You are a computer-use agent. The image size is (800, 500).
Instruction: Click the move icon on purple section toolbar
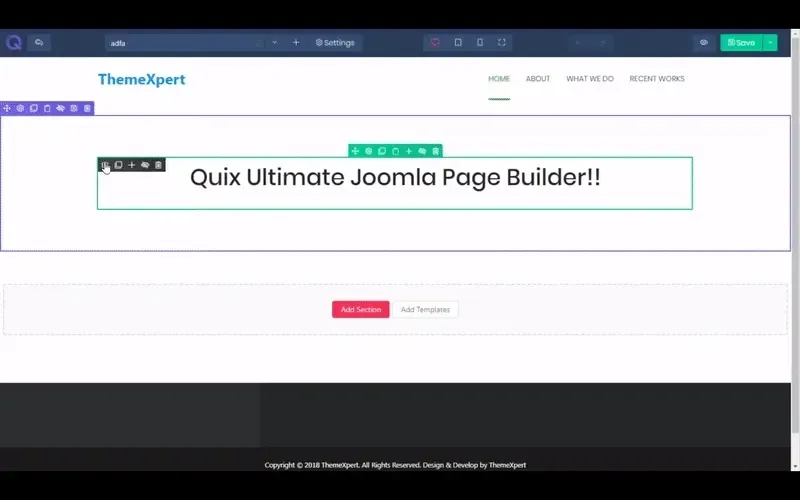(7, 108)
